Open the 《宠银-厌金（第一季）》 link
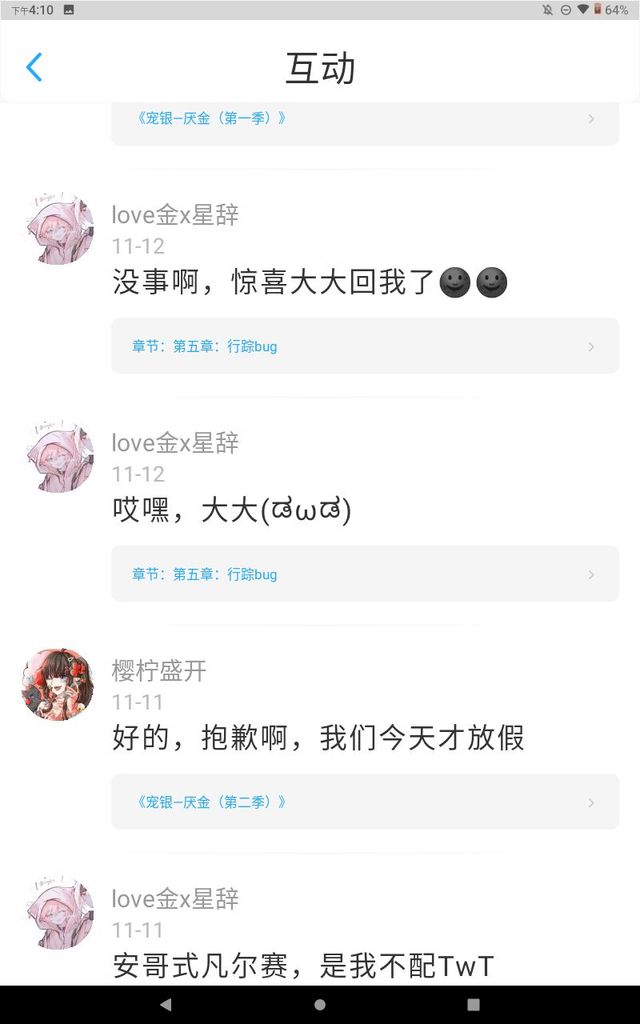The width and height of the screenshot is (640, 1024). pyautogui.click(x=210, y=118)
